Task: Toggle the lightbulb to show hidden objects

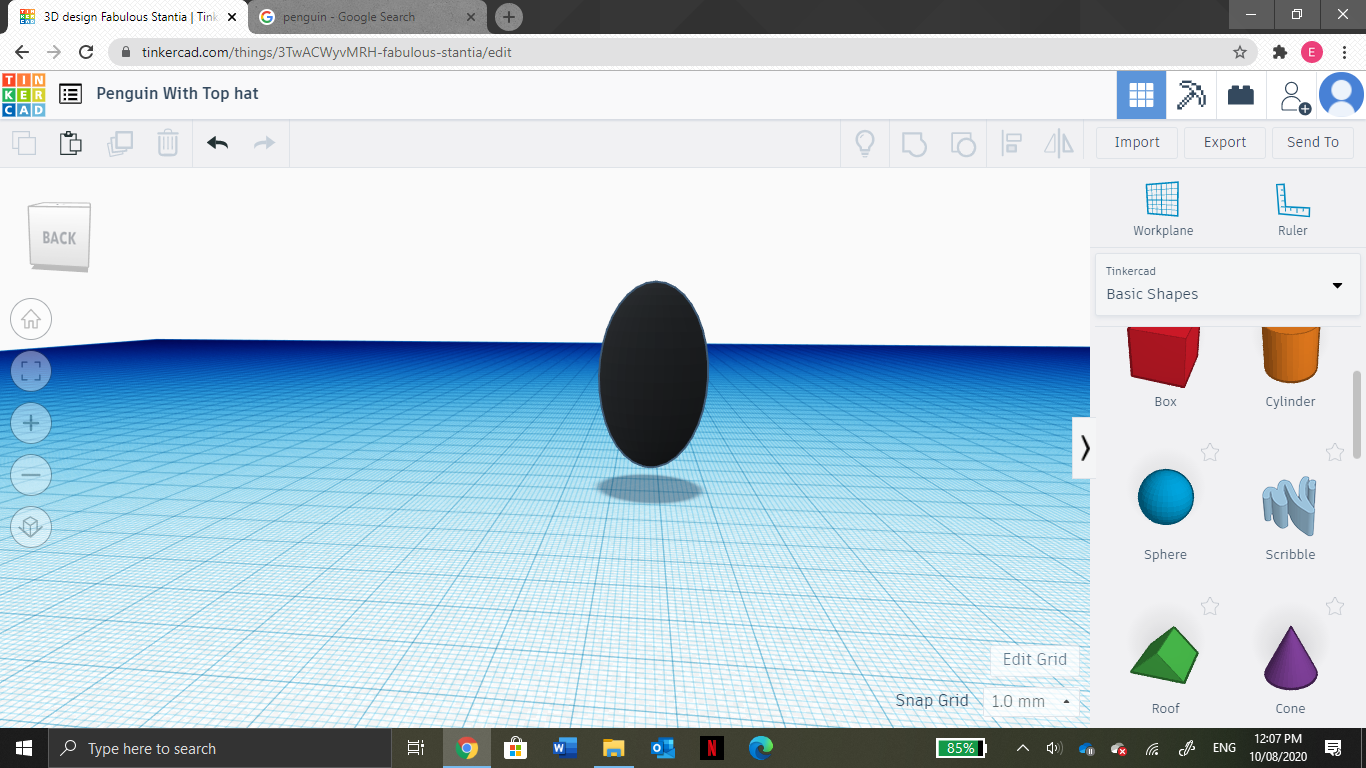Action: point(864,143)
